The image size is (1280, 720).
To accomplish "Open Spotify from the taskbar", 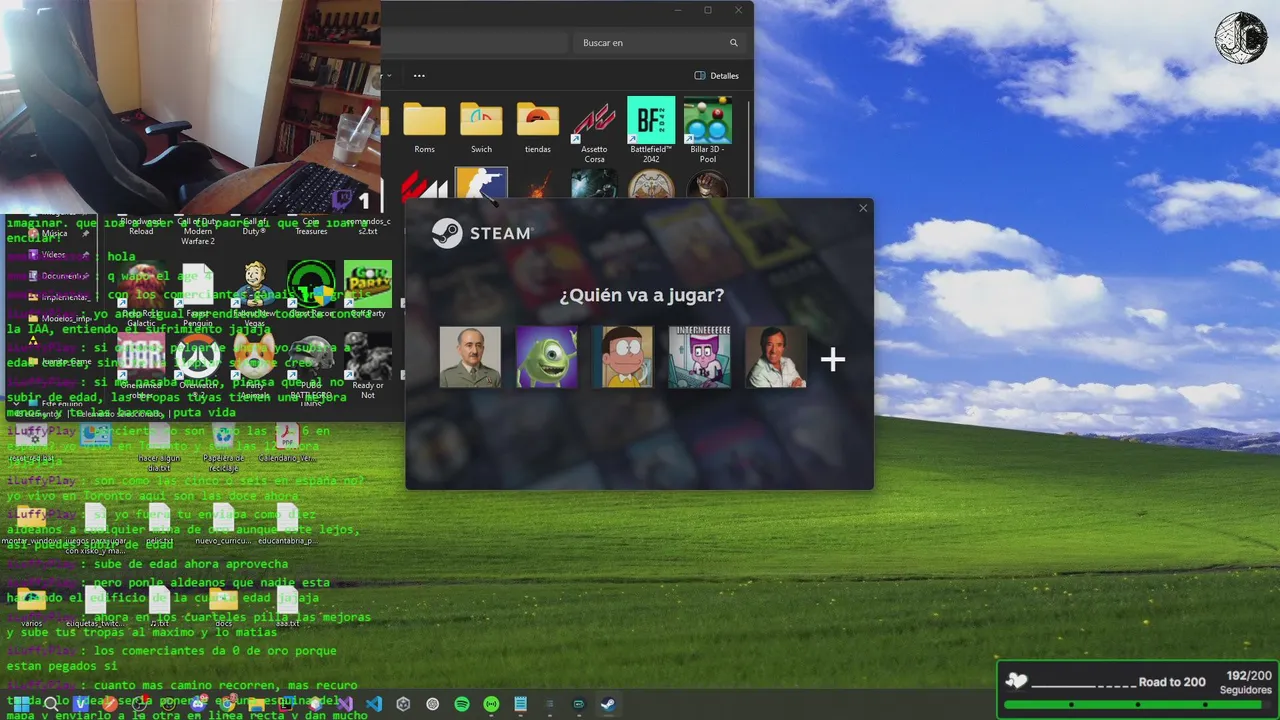I will coord(462,704).
